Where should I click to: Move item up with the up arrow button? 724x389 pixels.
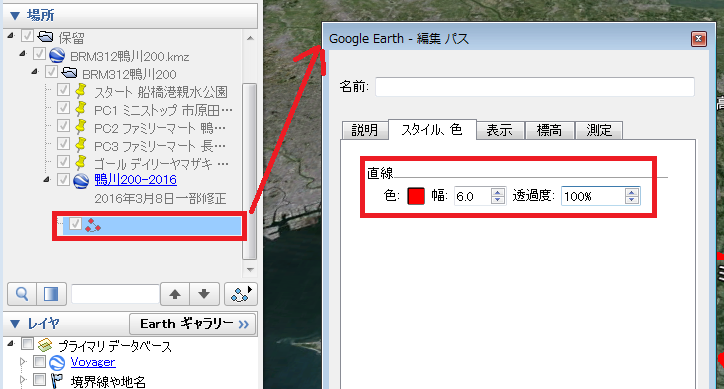coord(175,294)
